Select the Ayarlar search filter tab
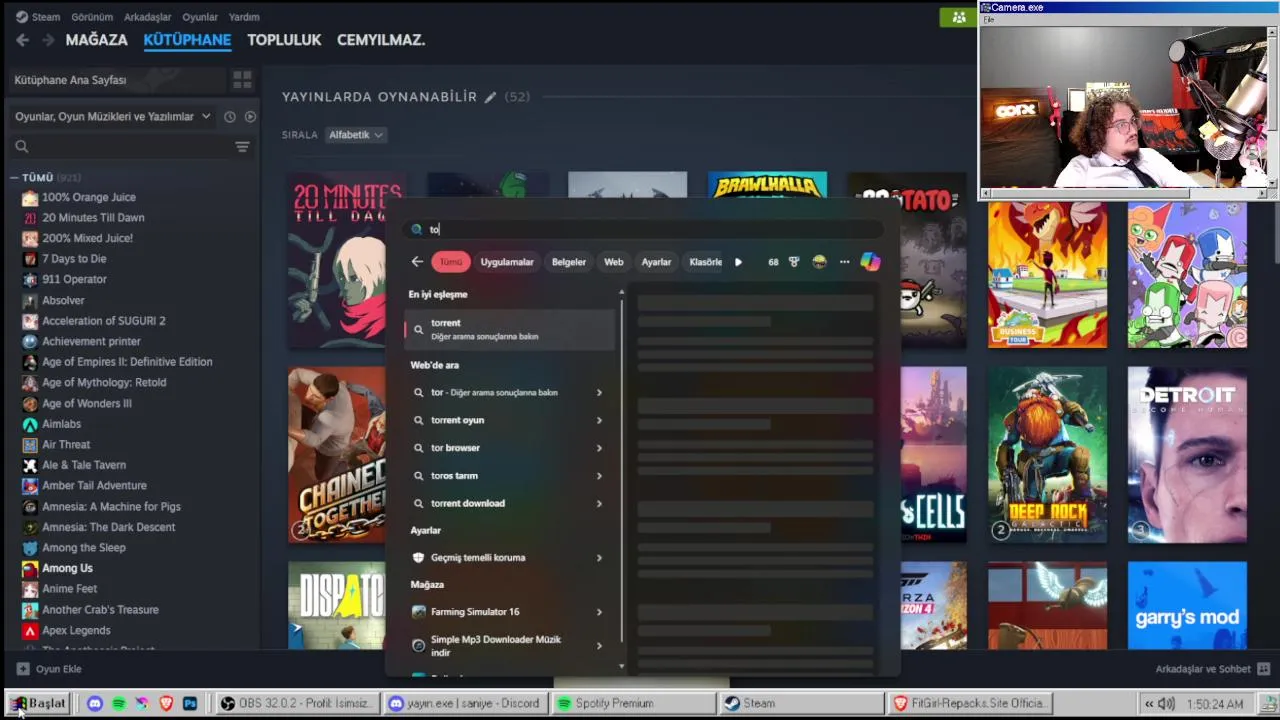Image resolution: width=1280 pixels, height=720 pixels. click(656, 262)
